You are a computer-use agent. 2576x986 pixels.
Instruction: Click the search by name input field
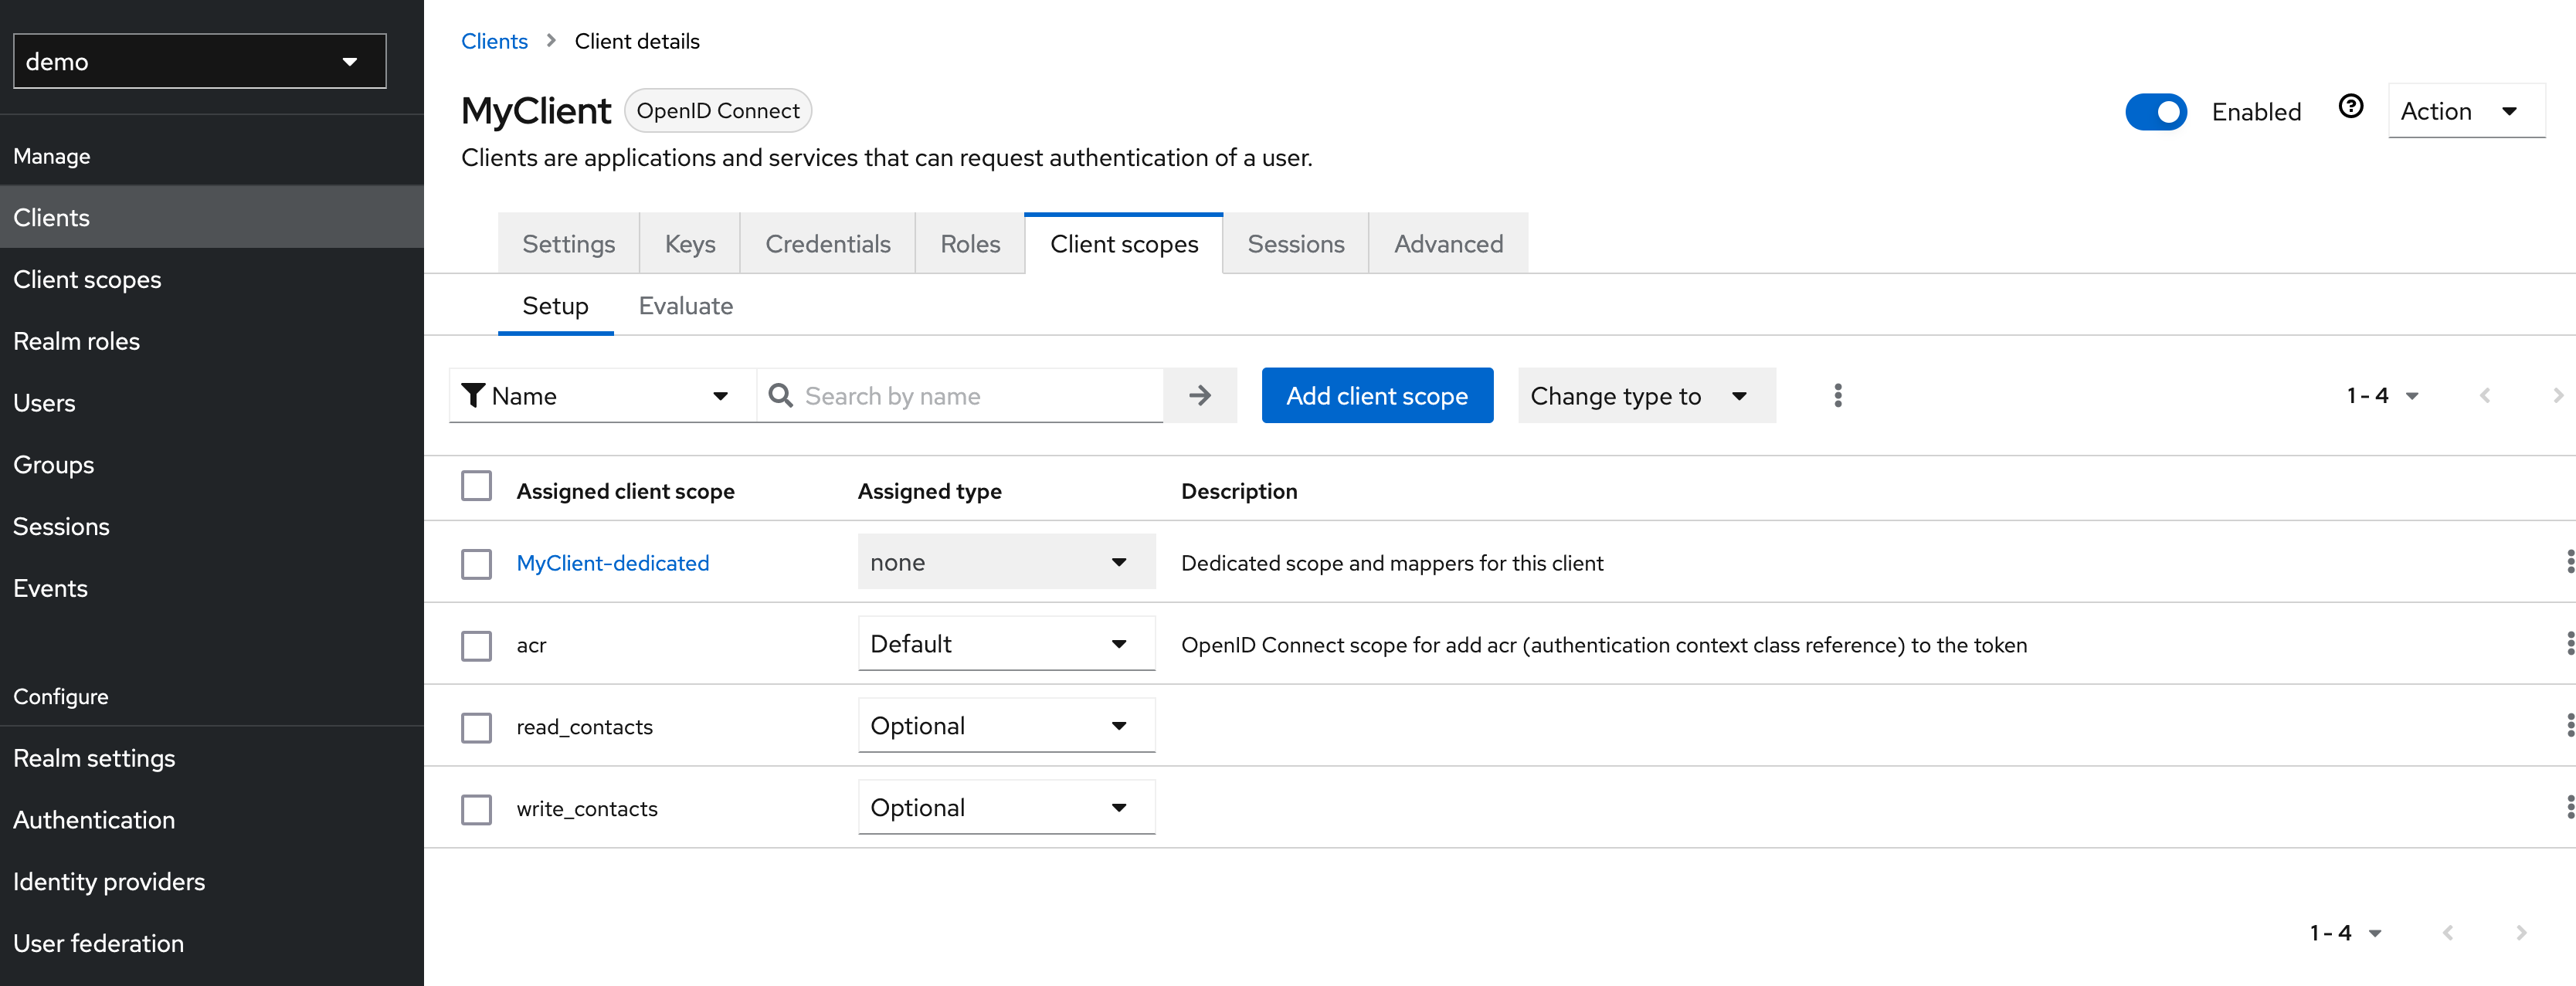[969, 395]
